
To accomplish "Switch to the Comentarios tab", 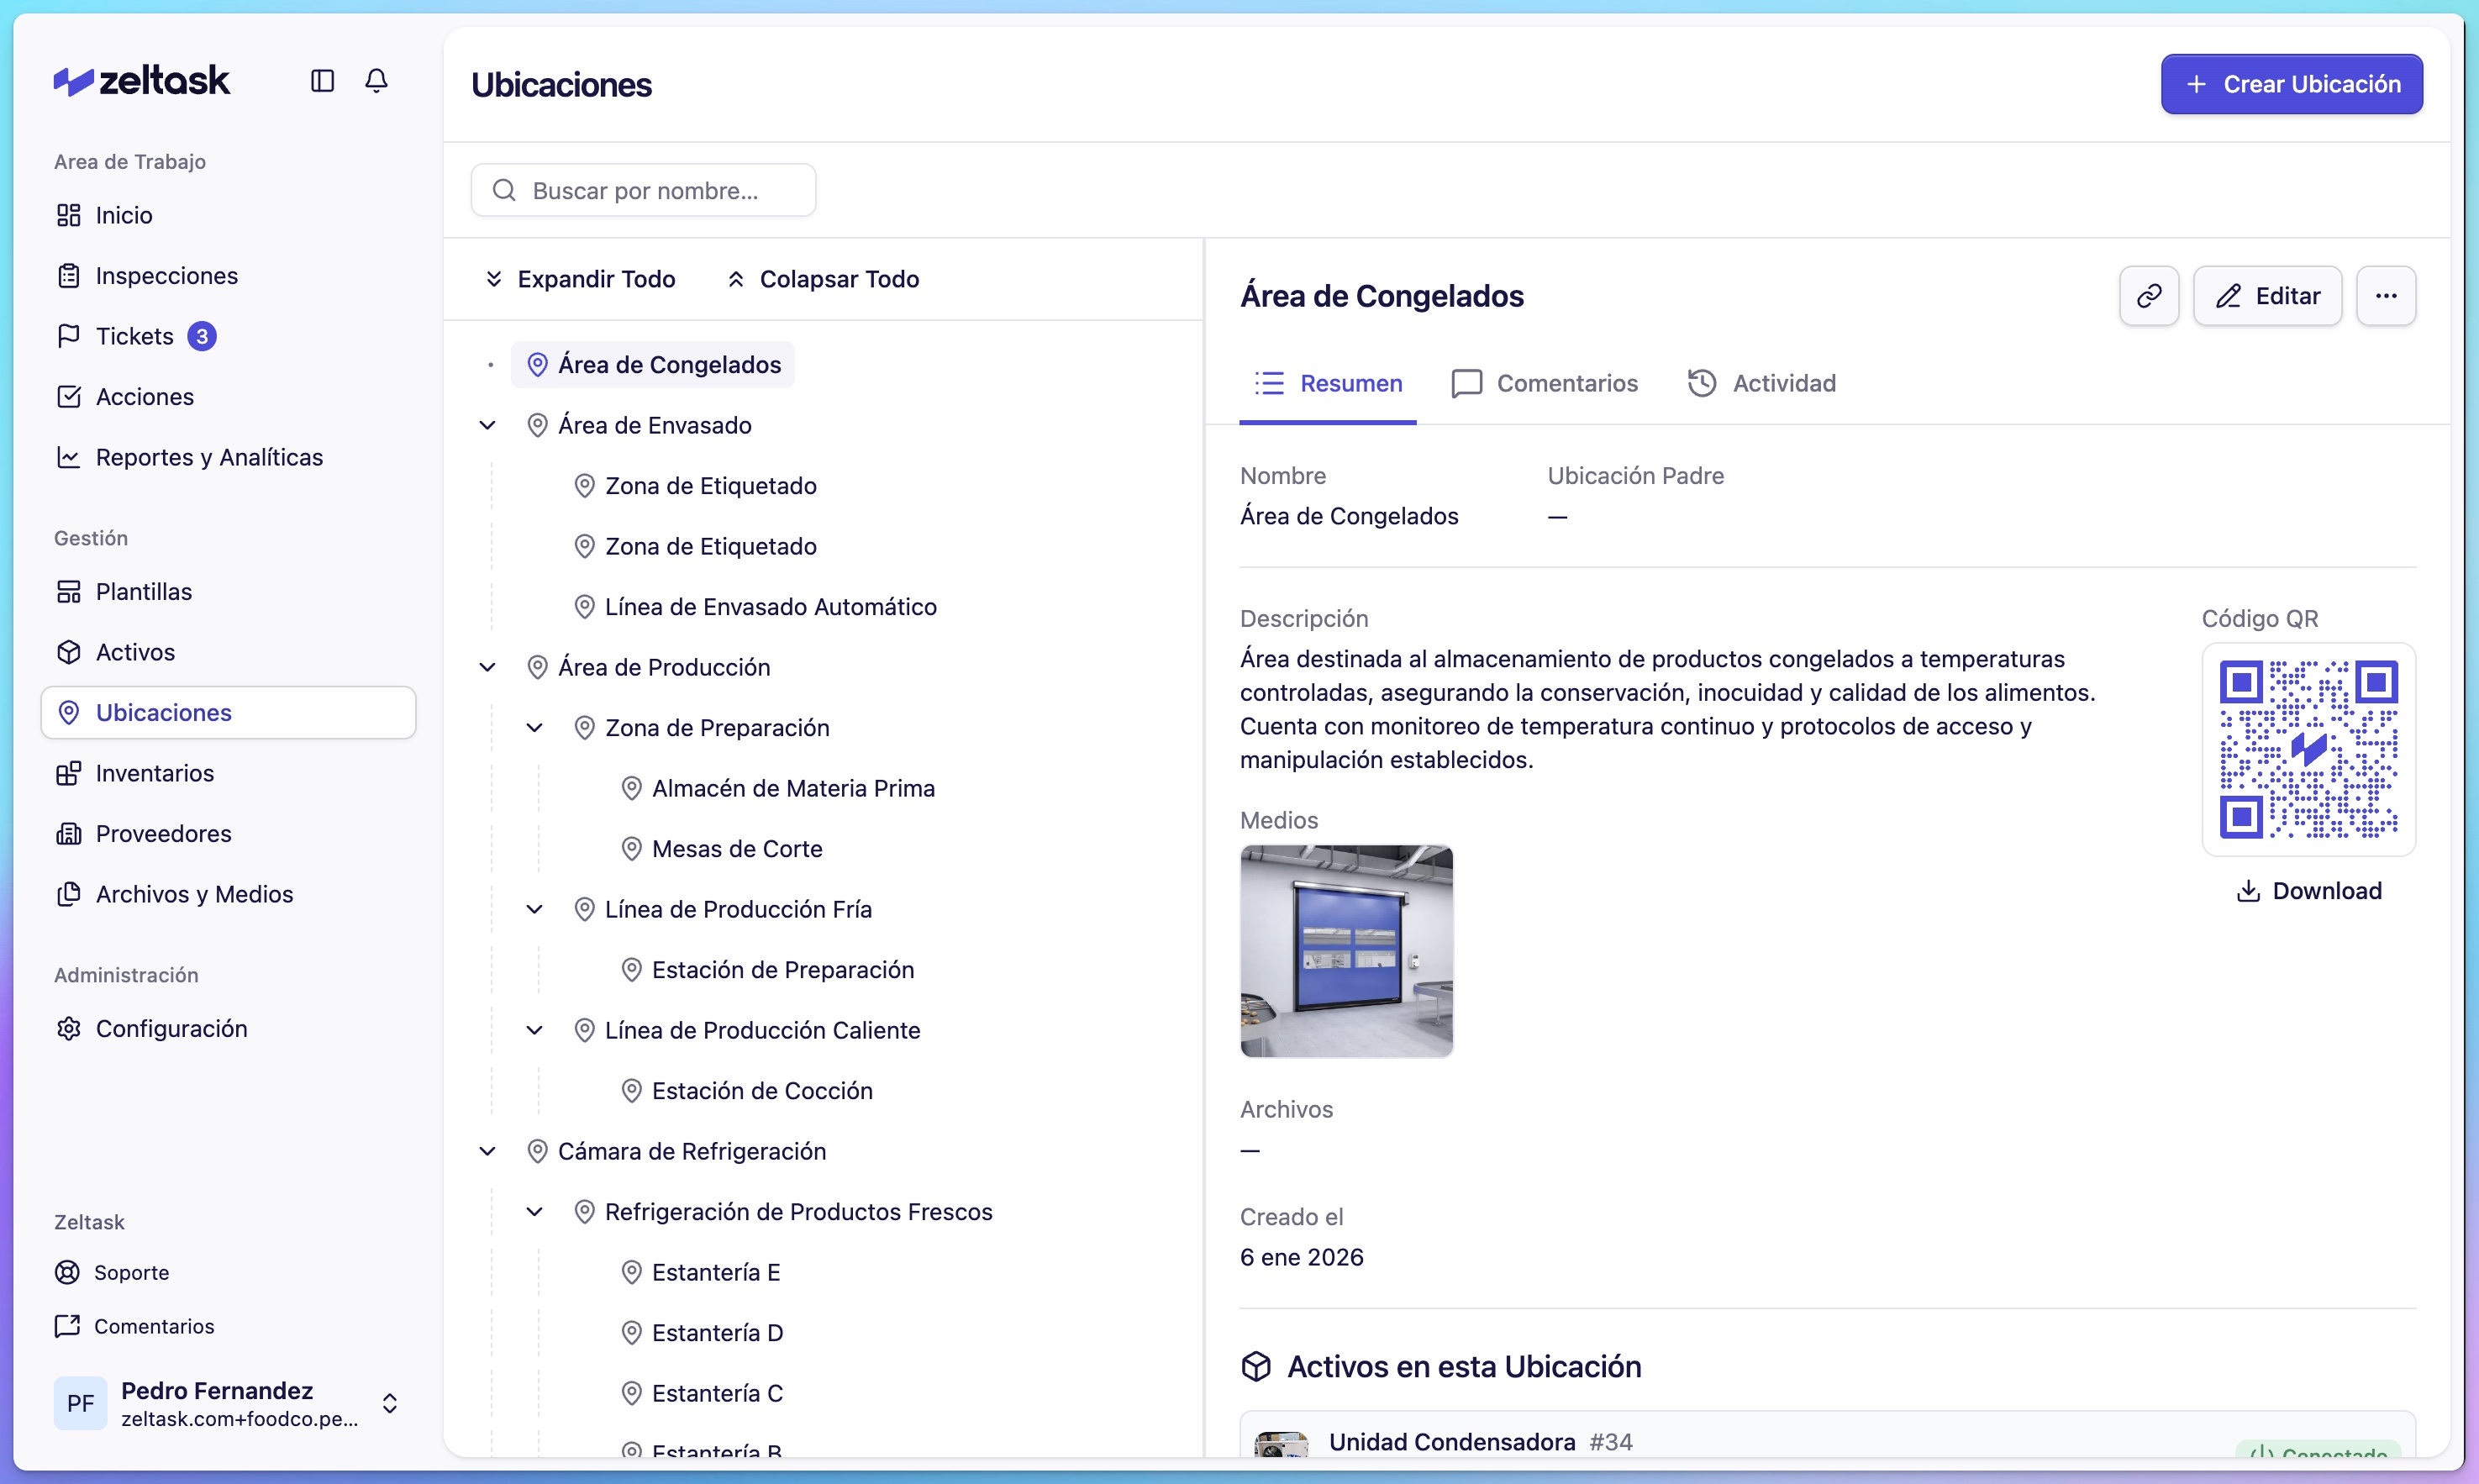I will click(1545, 384).
